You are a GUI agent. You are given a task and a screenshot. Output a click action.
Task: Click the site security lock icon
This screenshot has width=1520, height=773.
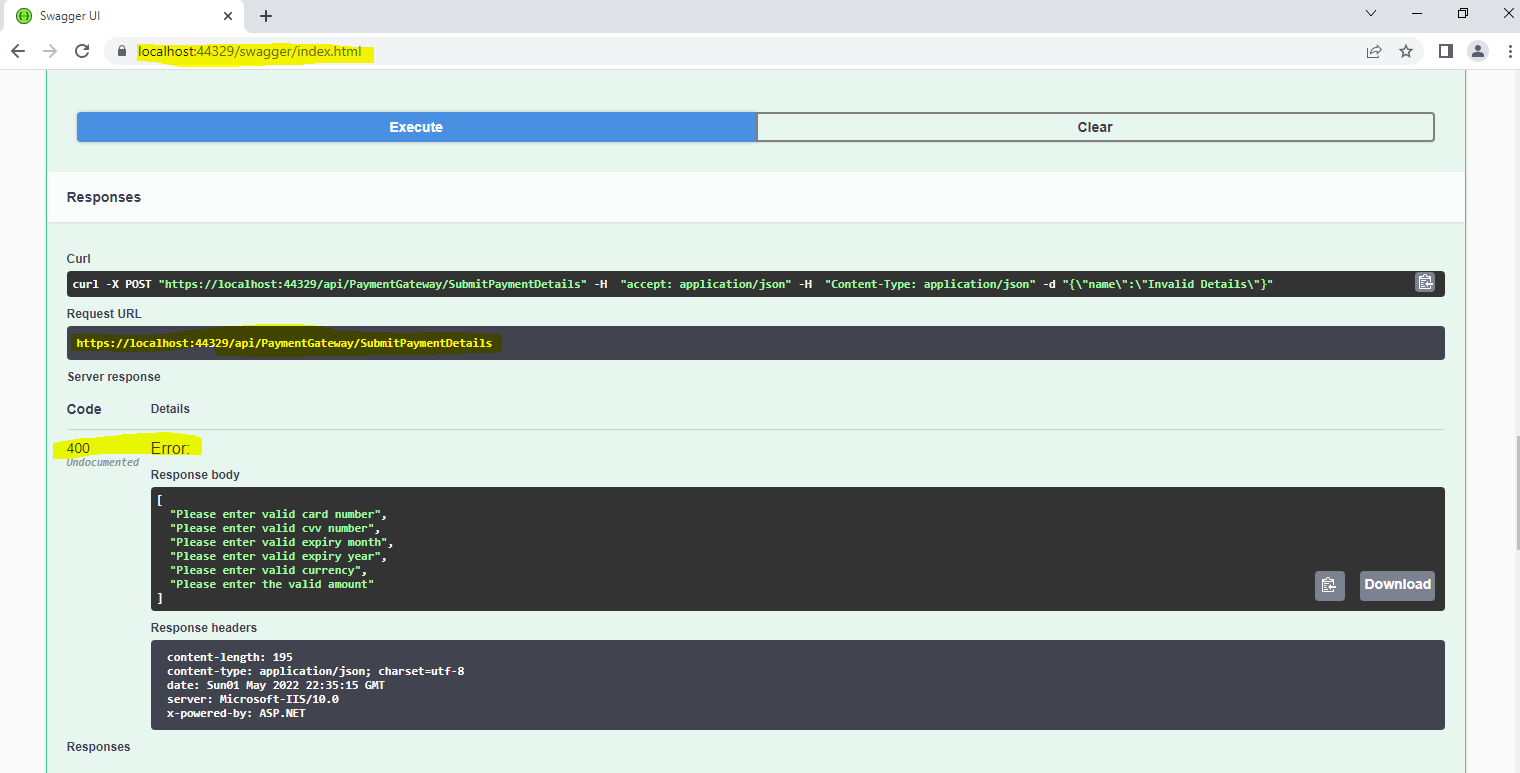121,51
